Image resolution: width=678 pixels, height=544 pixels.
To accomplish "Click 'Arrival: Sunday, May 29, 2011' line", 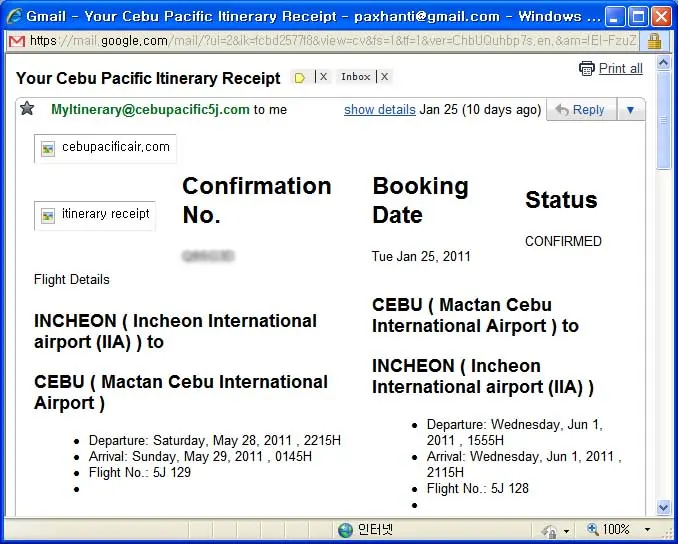I will [200, 456].
